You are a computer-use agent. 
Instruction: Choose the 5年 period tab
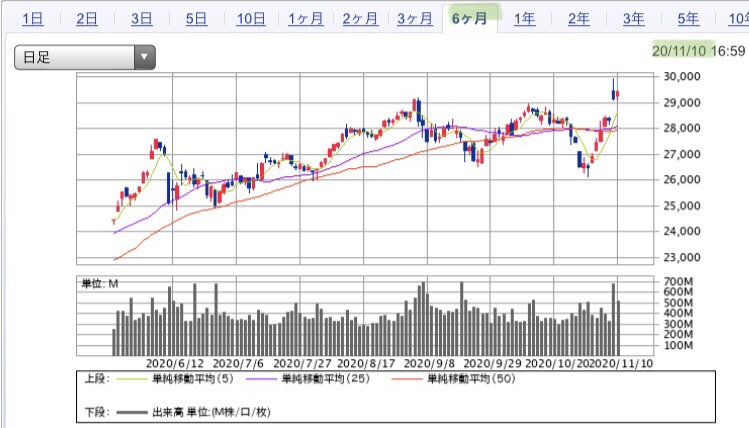(x=688, y=19)
